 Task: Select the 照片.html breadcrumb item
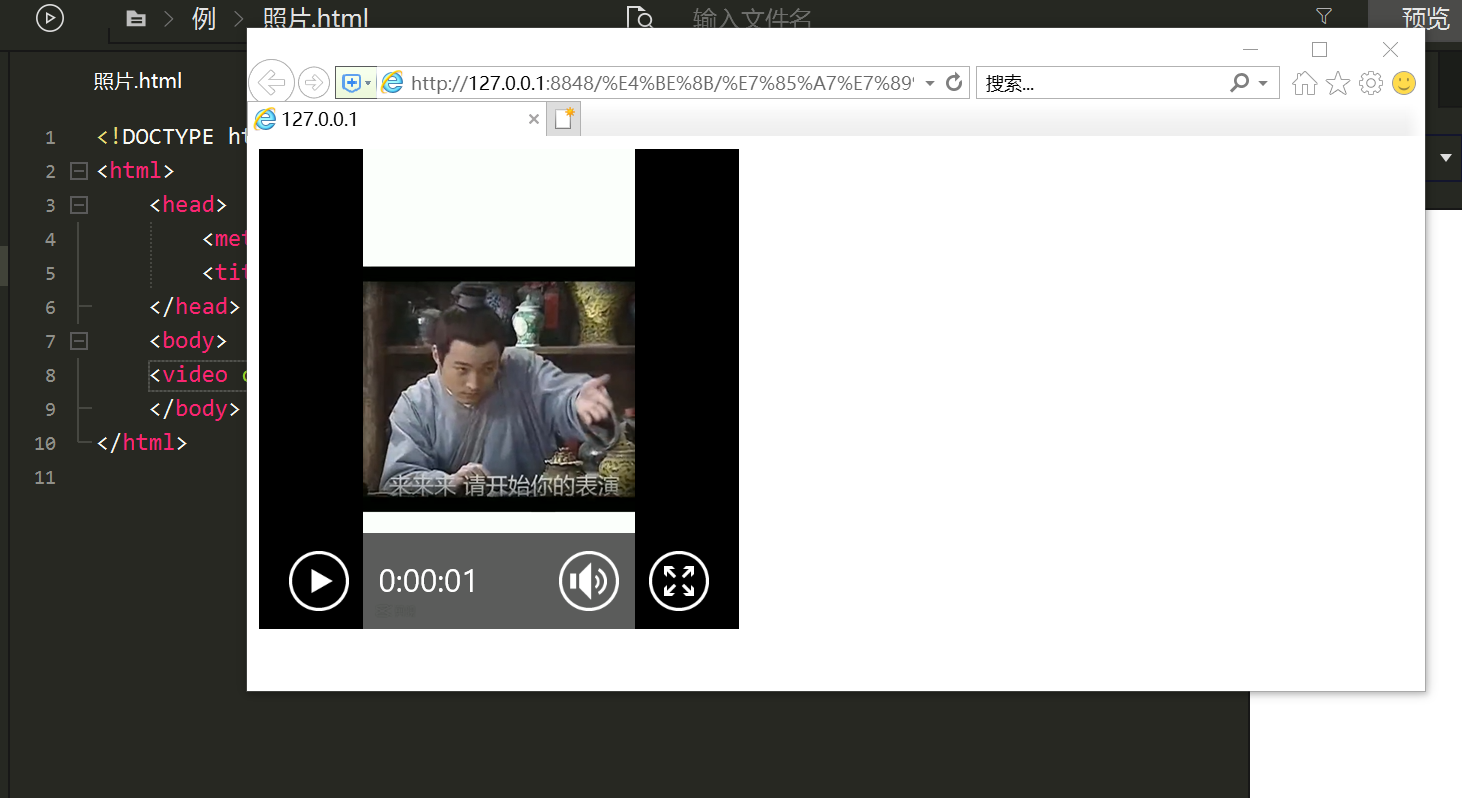pyautogui.click(x=315, y=19)
